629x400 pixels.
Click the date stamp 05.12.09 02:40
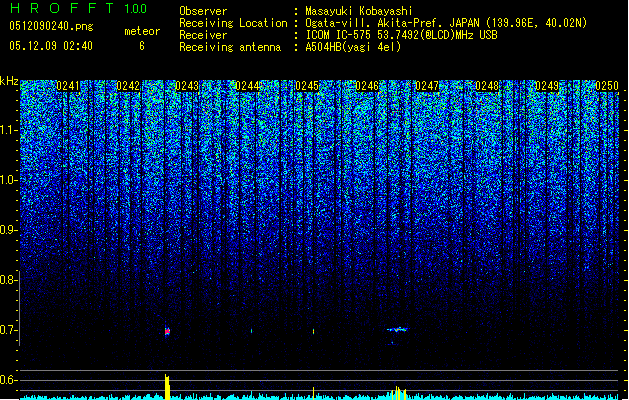click(x=51, y=46)
